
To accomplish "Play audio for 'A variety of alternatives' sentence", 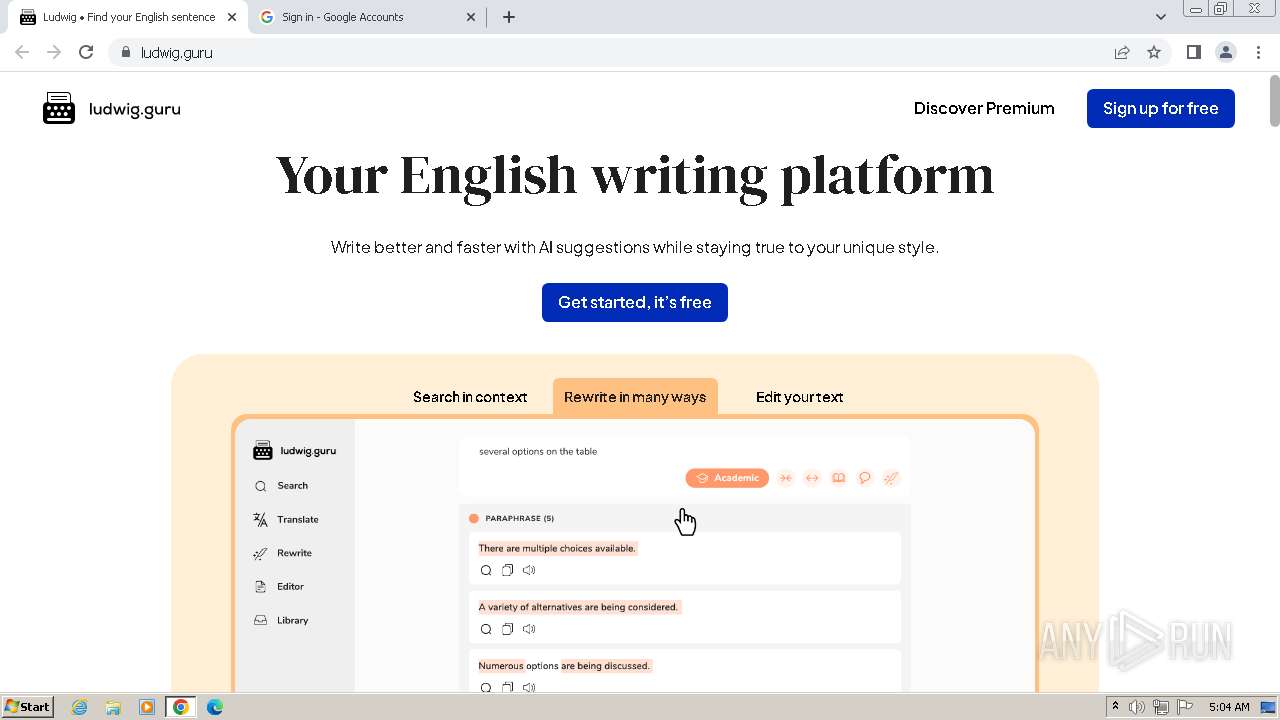I will pyautogui.click(x=529, y=629).
